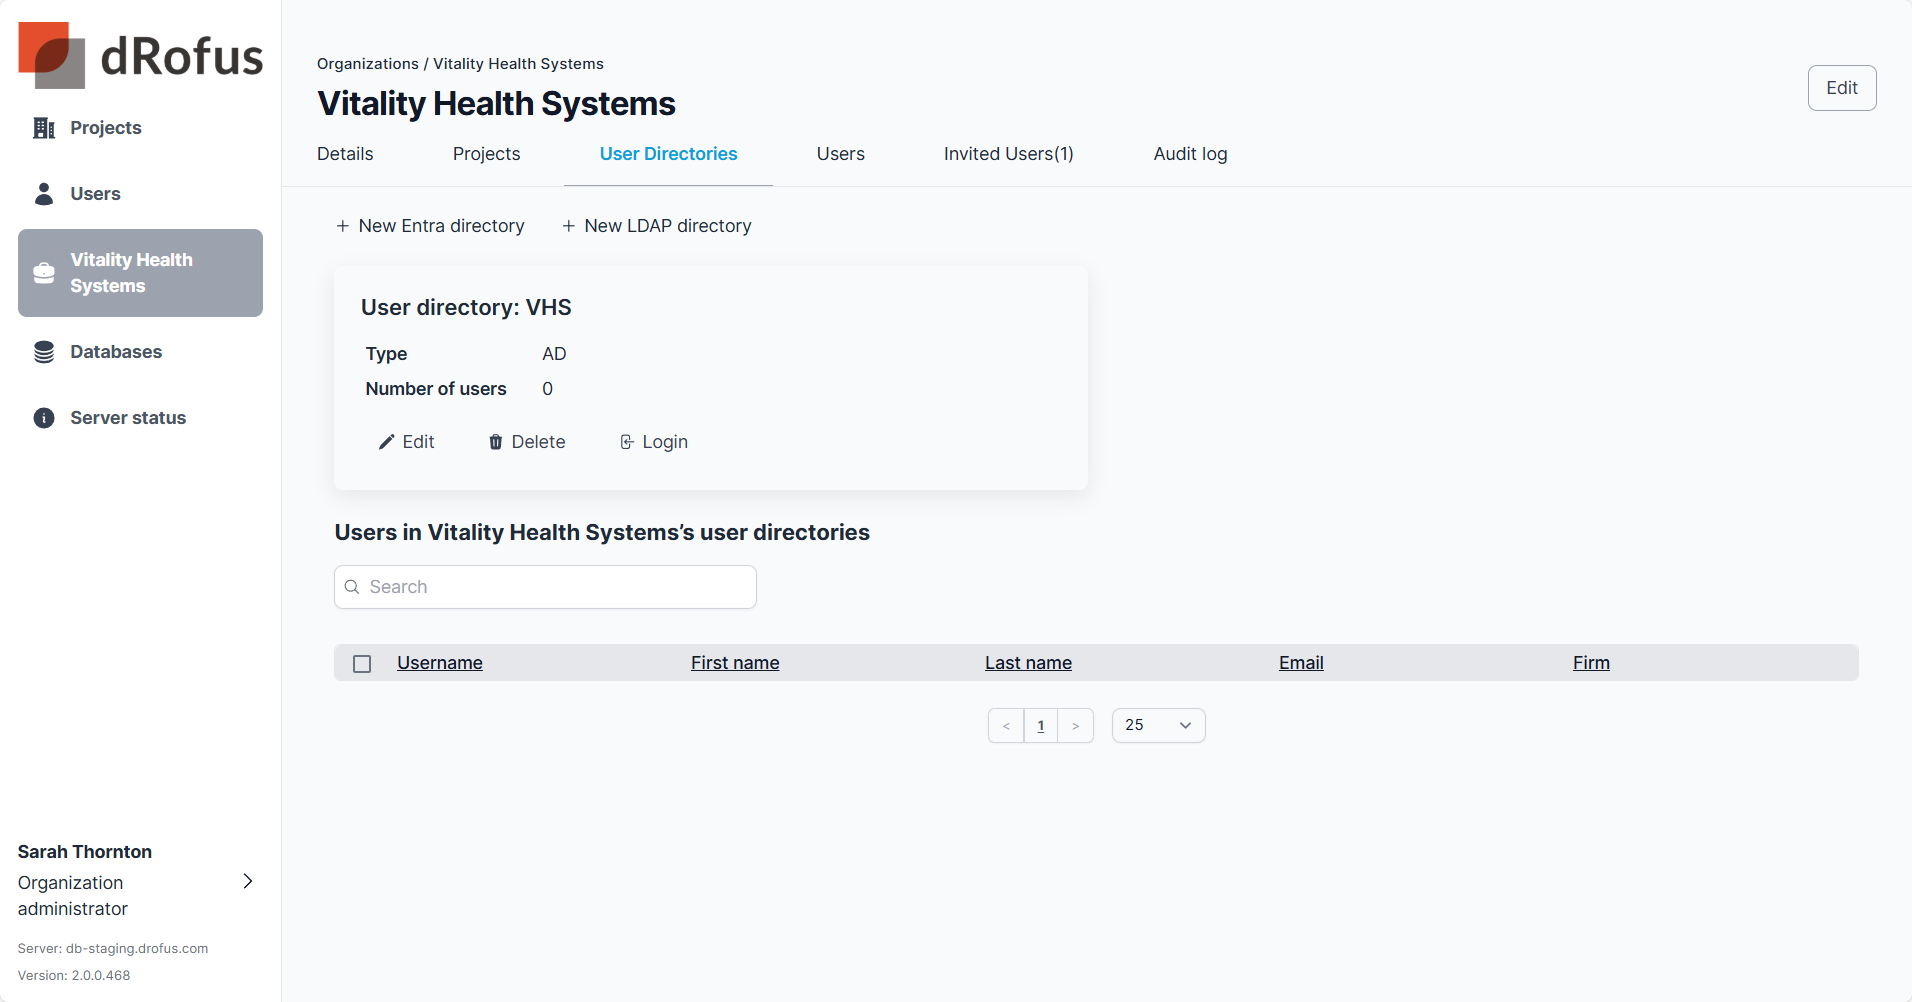Switch to the Invited Users(1) tab
The height and width of the screenshot is (1002, 1912).
coord(1008,154)
